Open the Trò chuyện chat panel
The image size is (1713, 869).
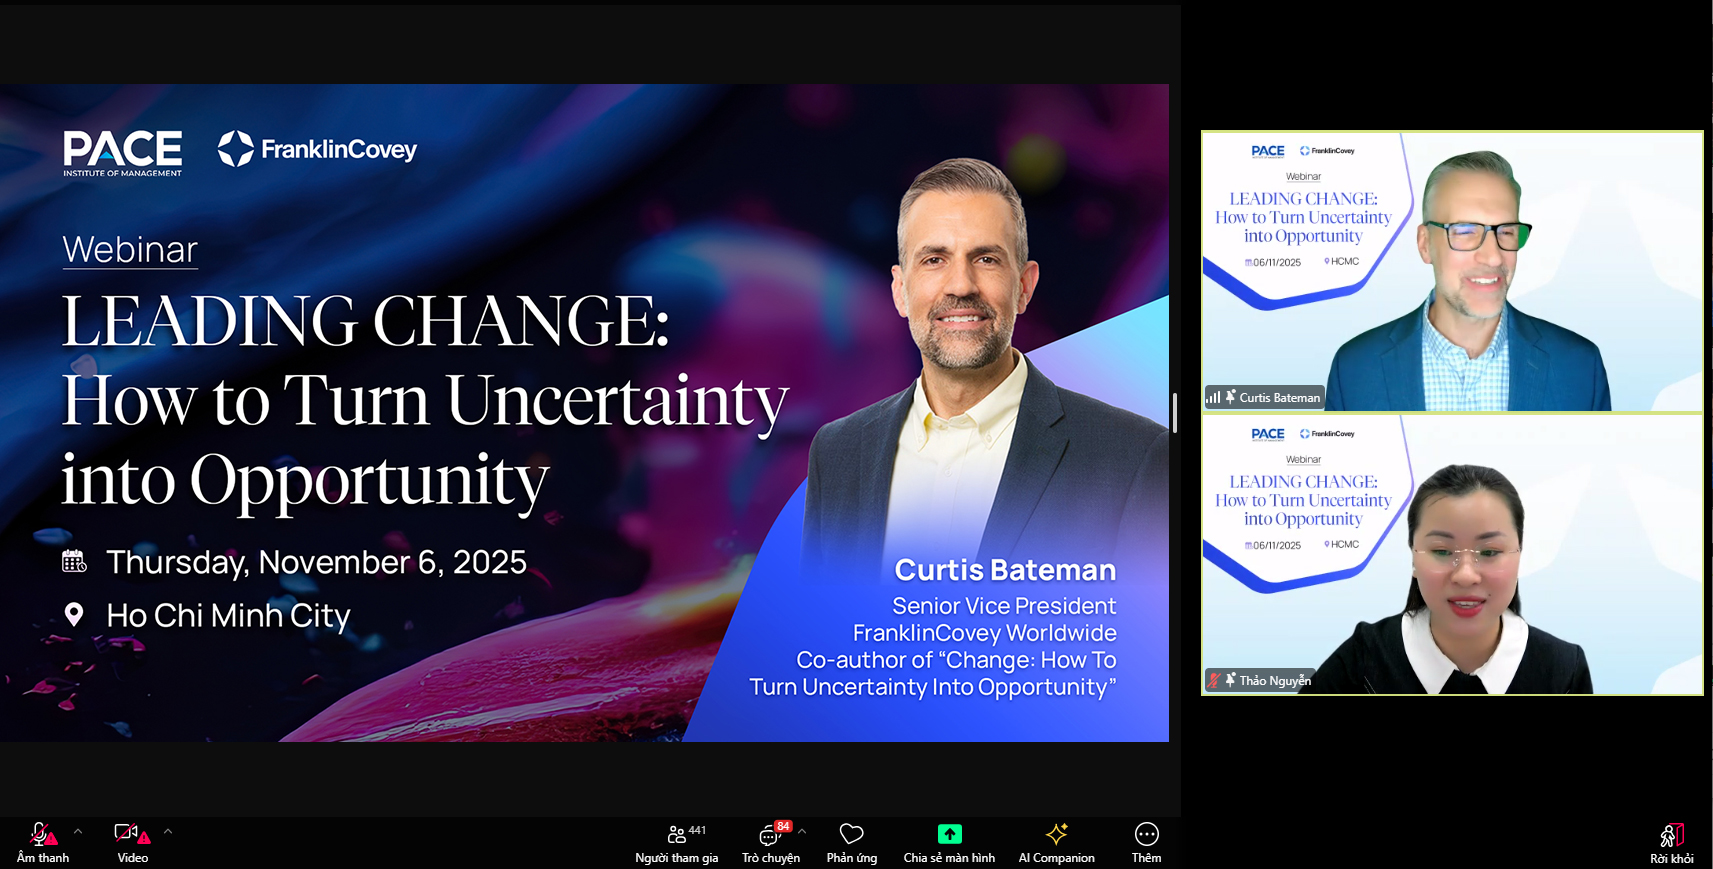(770, 842)
